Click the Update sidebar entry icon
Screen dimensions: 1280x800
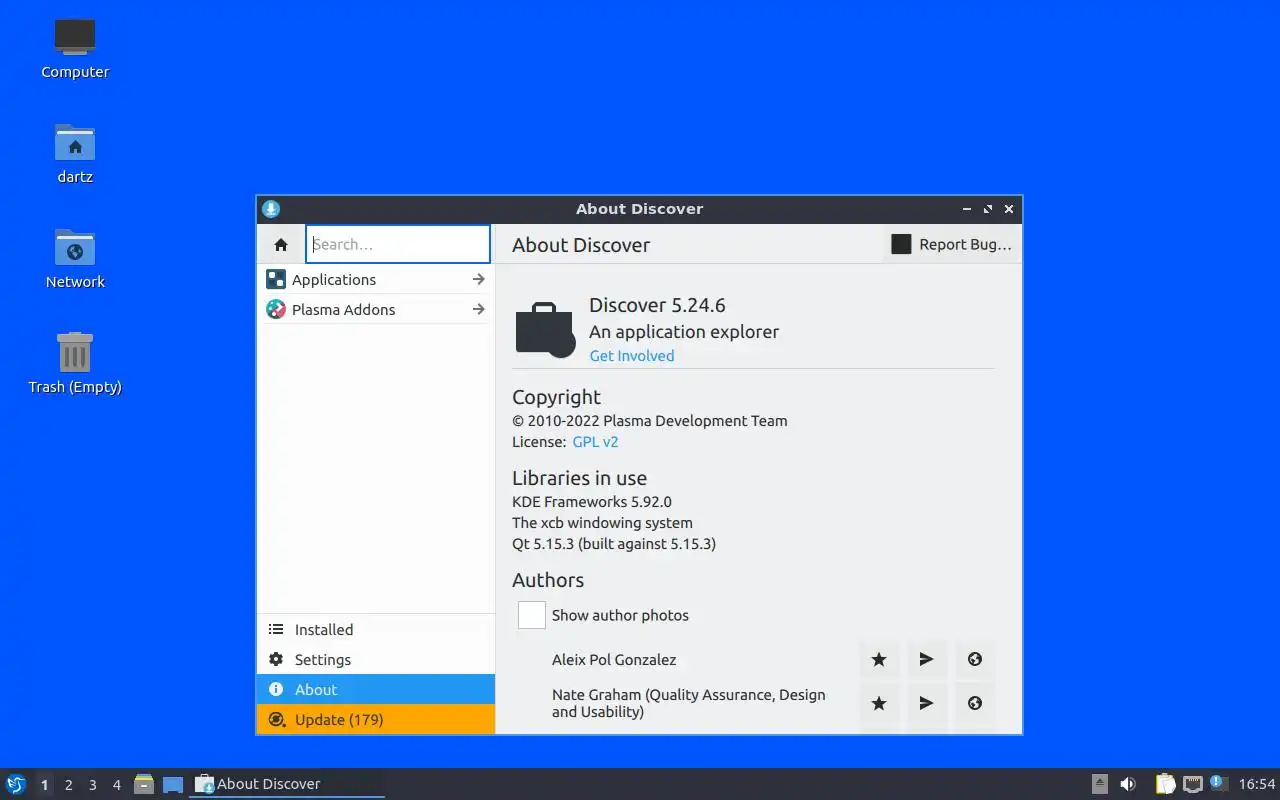click(276, 720)
